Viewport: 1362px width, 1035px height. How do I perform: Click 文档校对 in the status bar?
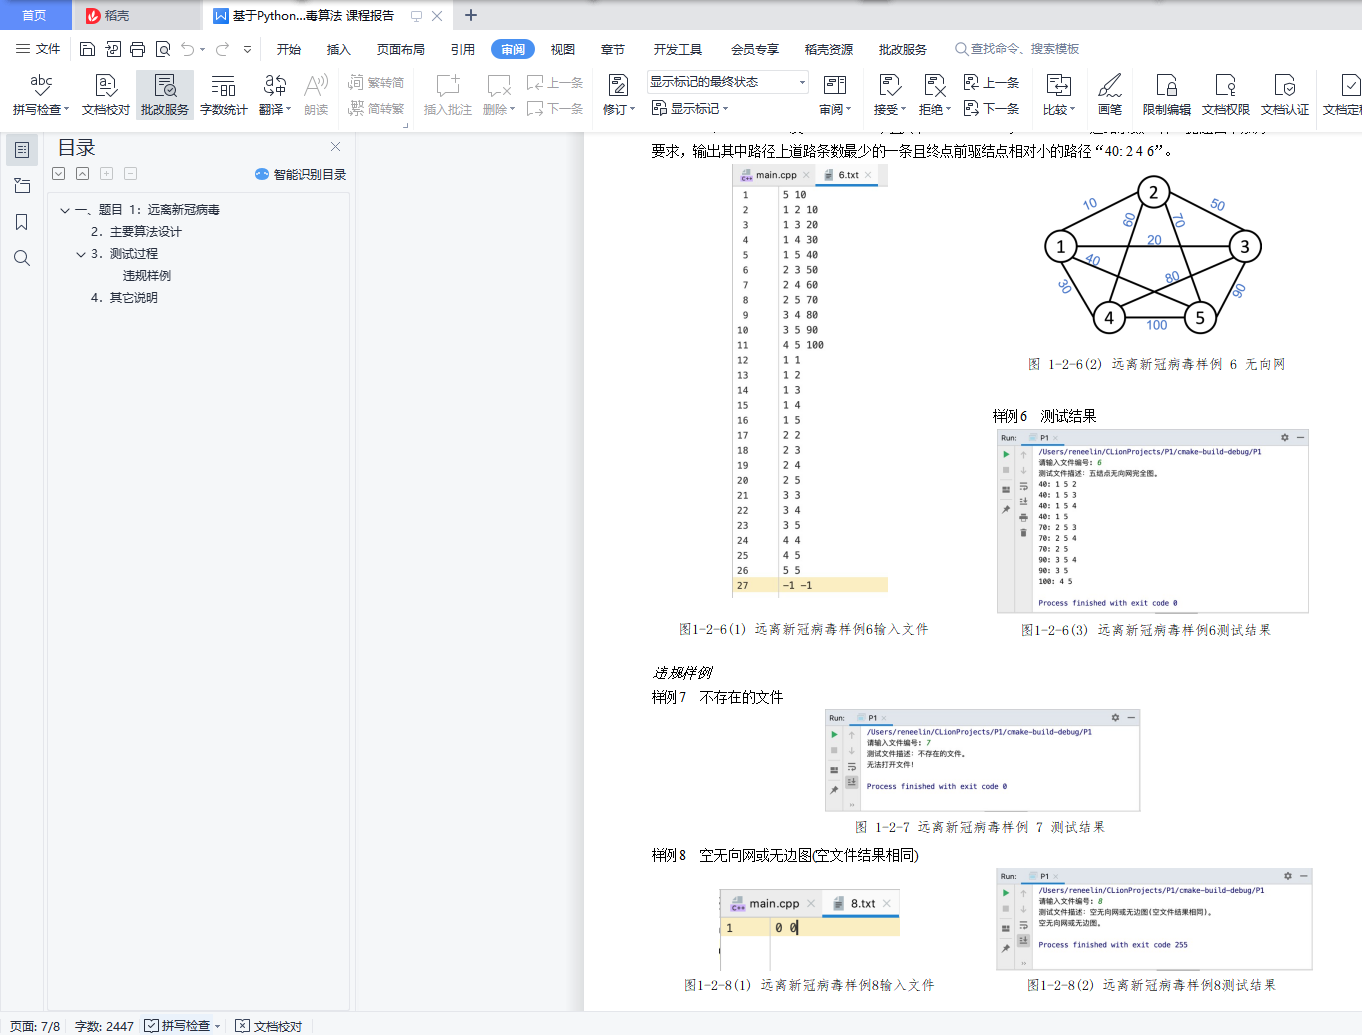coord(269,1026)
